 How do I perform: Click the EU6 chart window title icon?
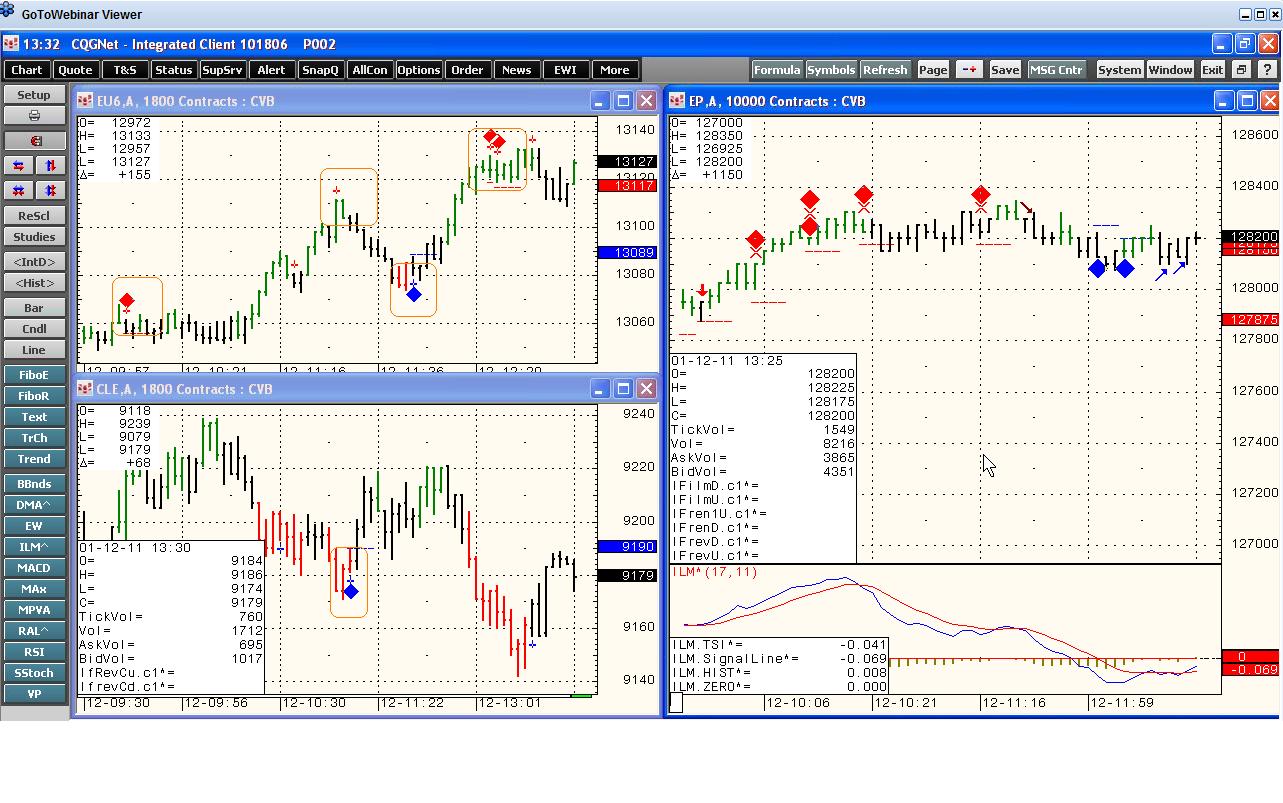86,101
